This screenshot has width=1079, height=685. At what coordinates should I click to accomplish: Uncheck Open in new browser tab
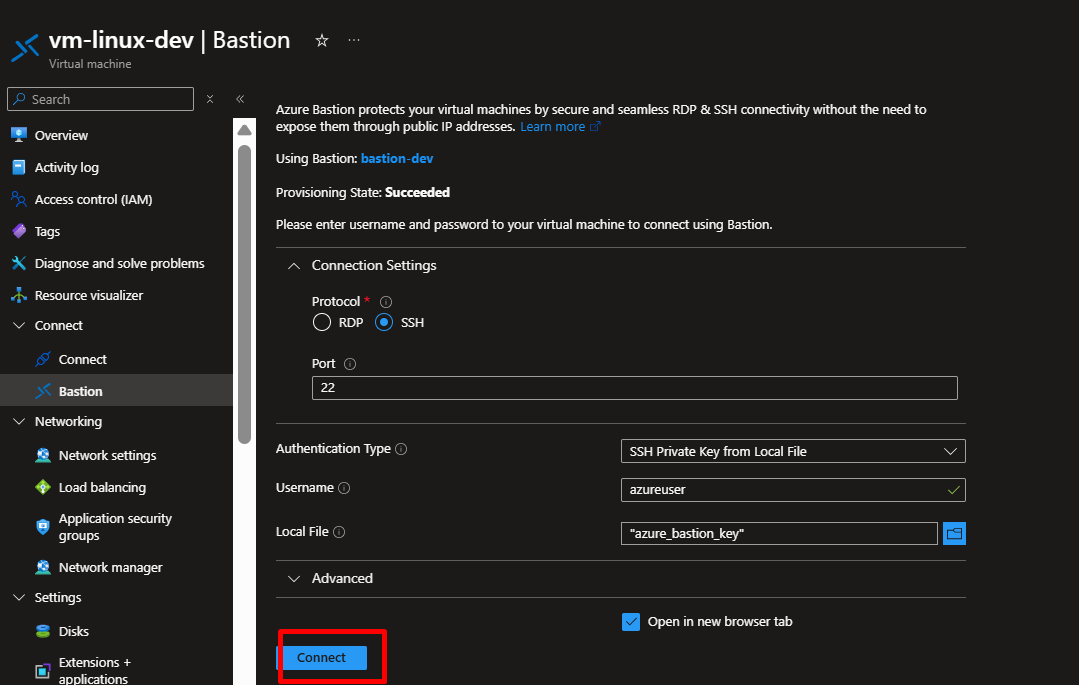tap(631, 622)
